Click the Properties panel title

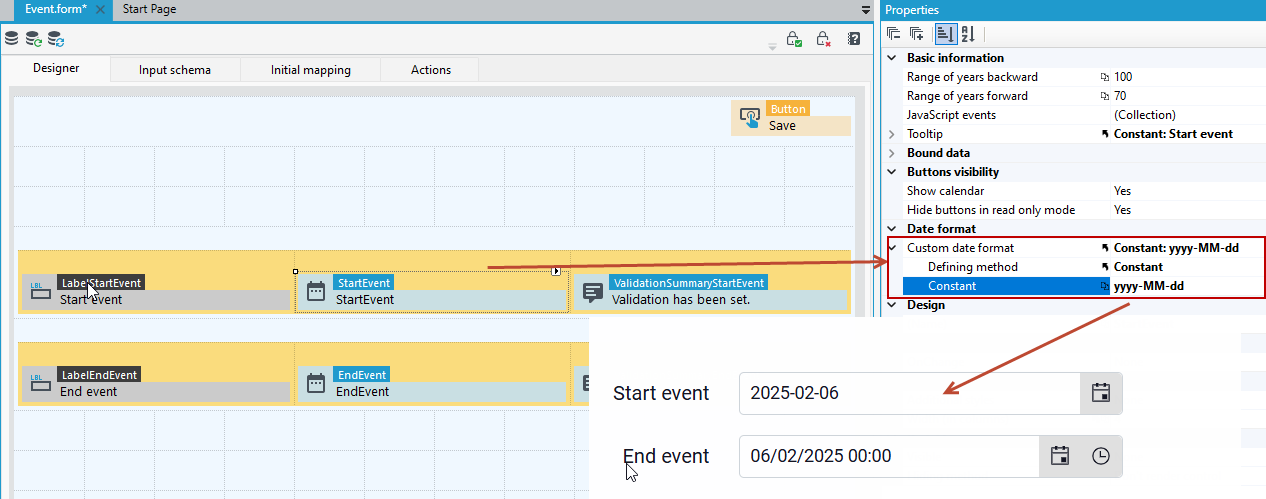tap(912, 10)
